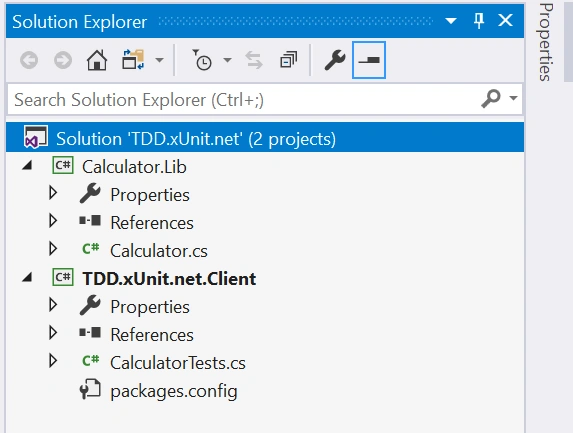Click the Calculator.cs C# file icon
Screen dimensions: 573x433
coord(90,248)
